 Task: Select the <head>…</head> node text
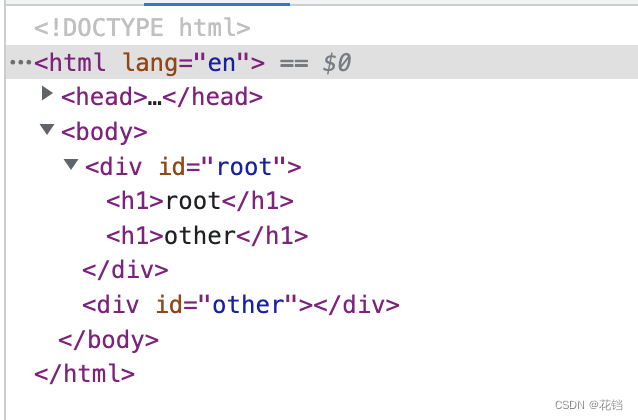tap(162, 97)
